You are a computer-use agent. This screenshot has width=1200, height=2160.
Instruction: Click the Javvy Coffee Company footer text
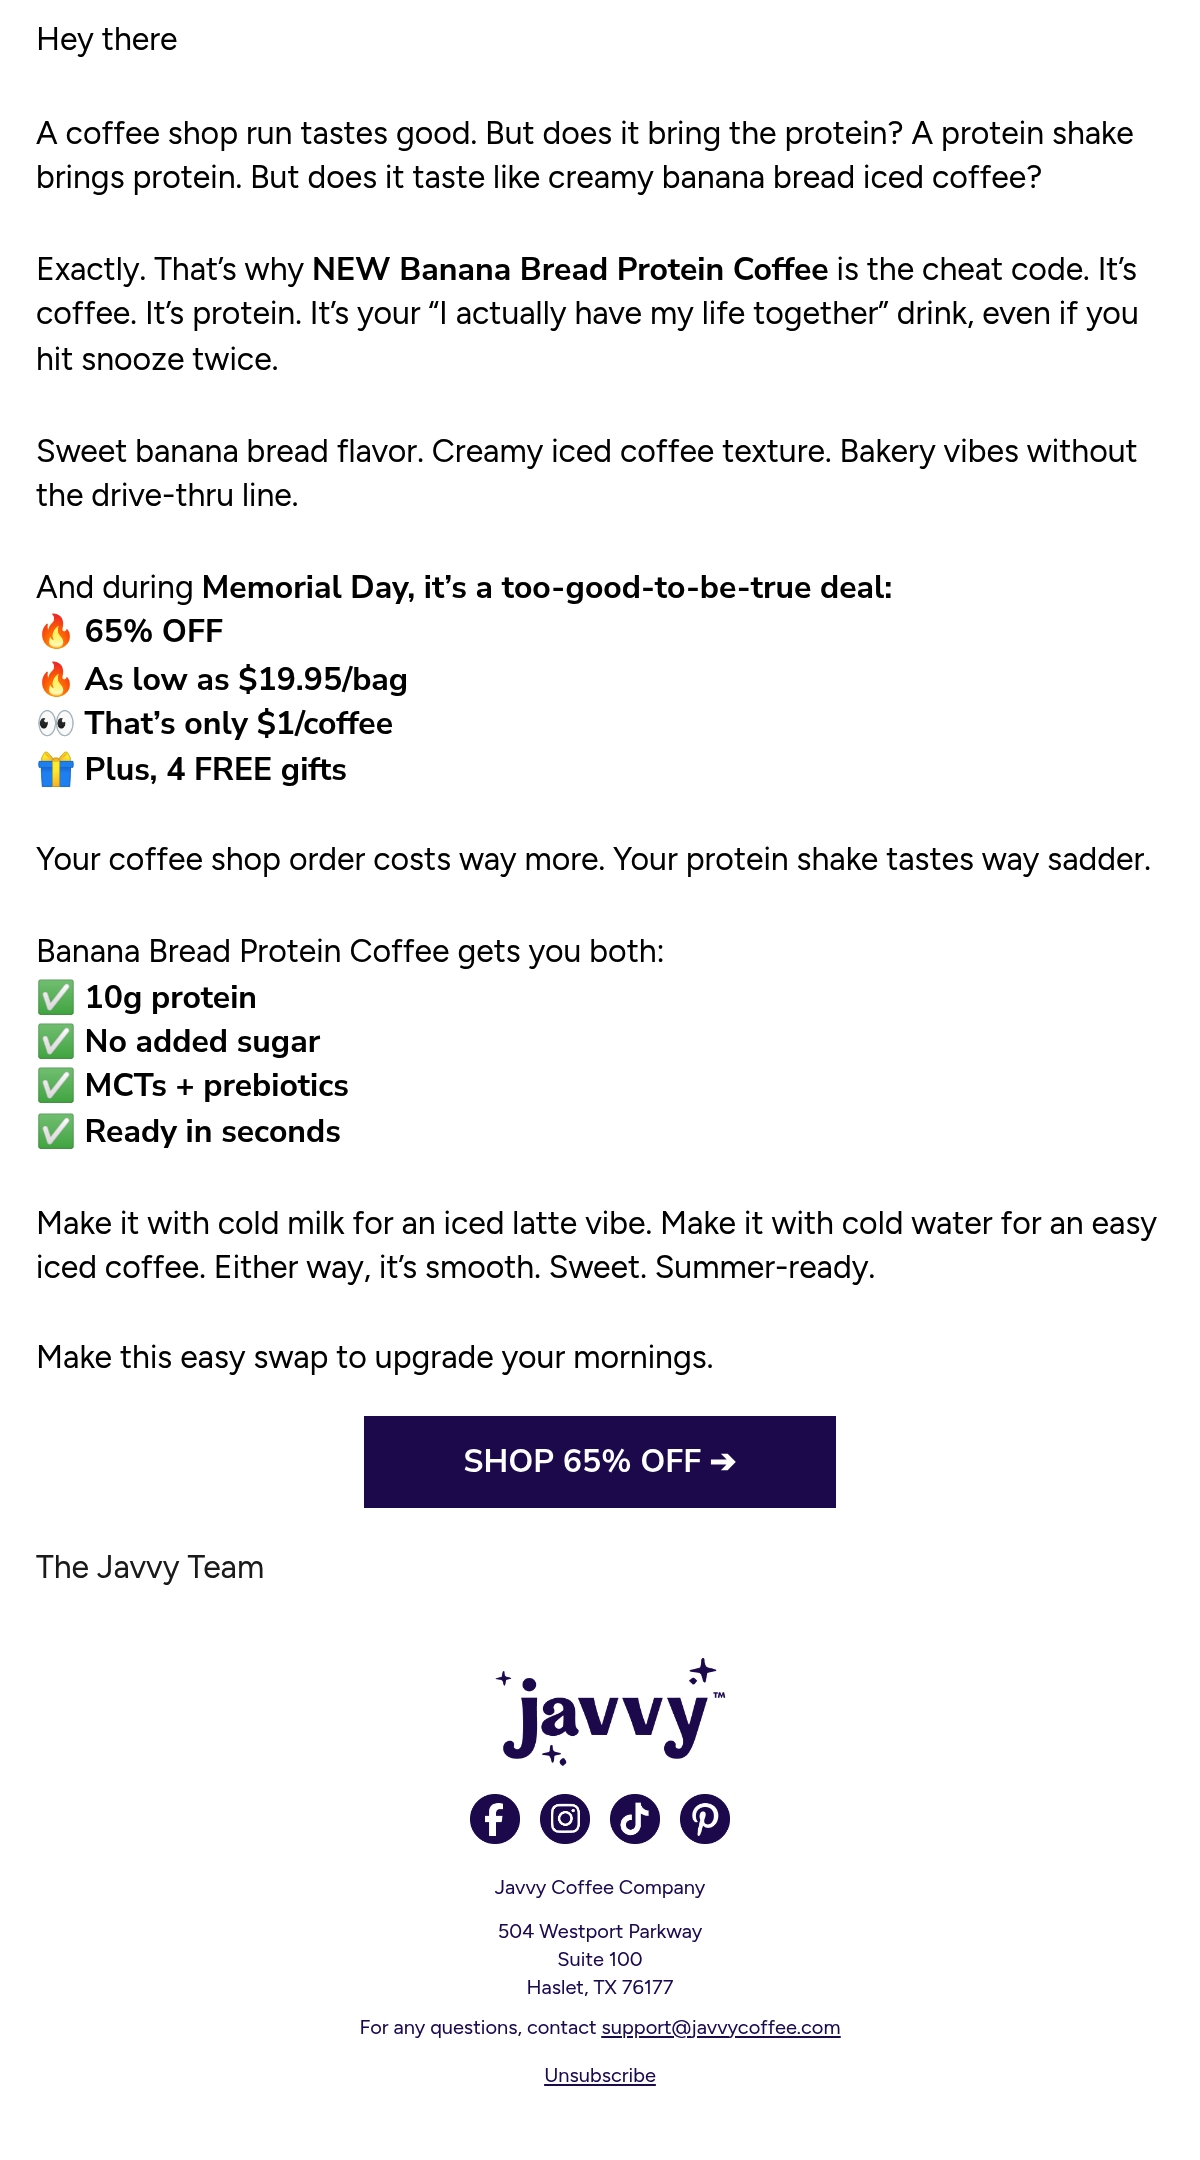600,1887
